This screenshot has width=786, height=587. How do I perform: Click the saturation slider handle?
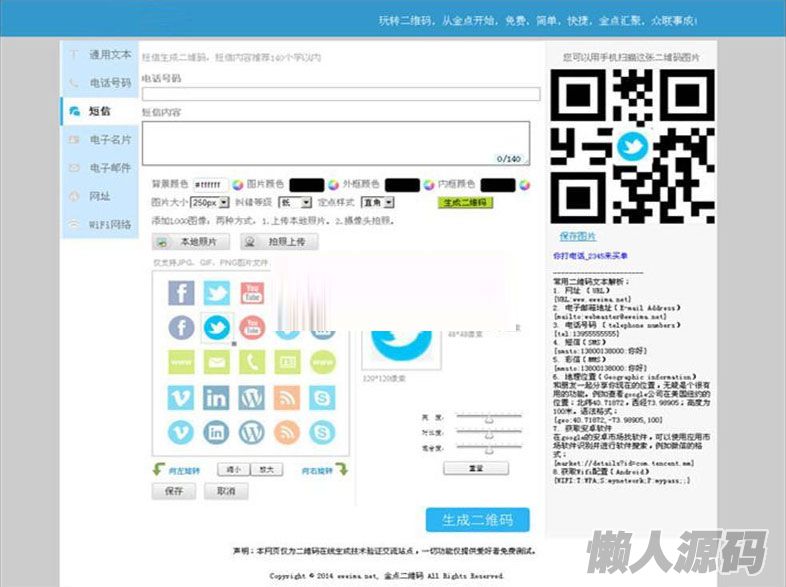click(x=489, y=449)
